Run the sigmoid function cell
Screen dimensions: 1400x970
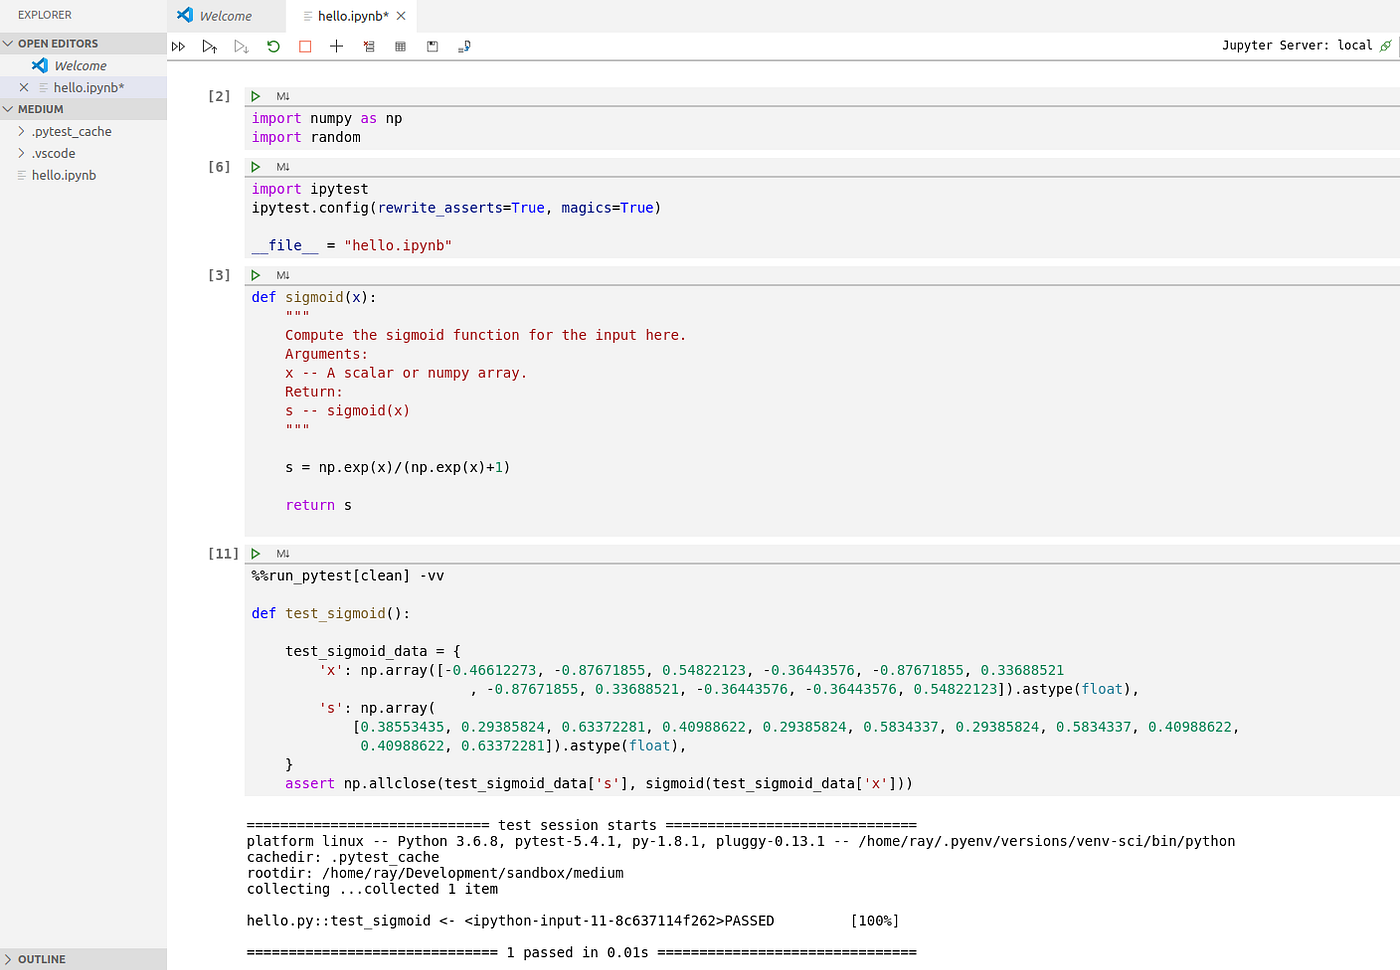[x=255, y=274]
